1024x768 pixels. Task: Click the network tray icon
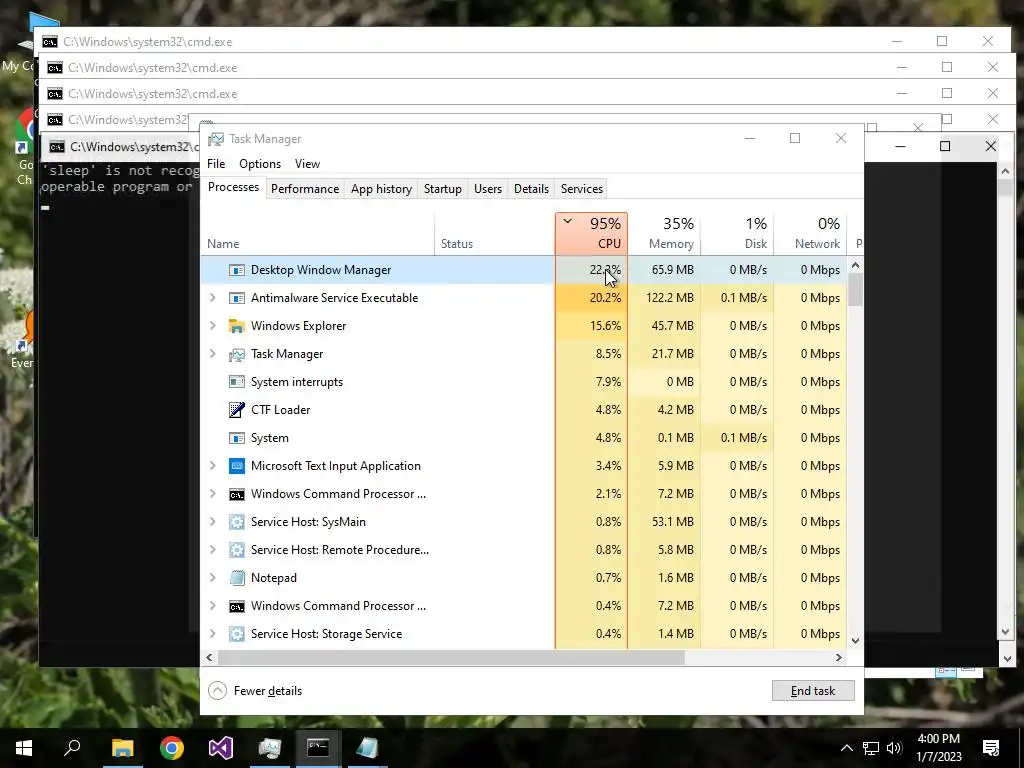871,748
